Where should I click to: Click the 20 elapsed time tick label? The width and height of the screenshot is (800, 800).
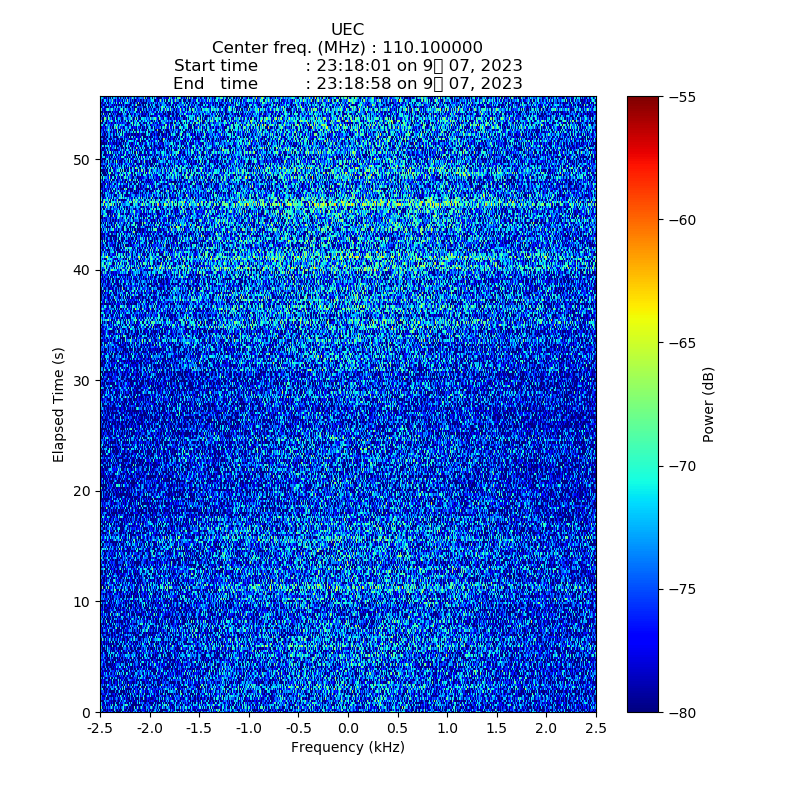pyautogui.click(x=82, y=491)
